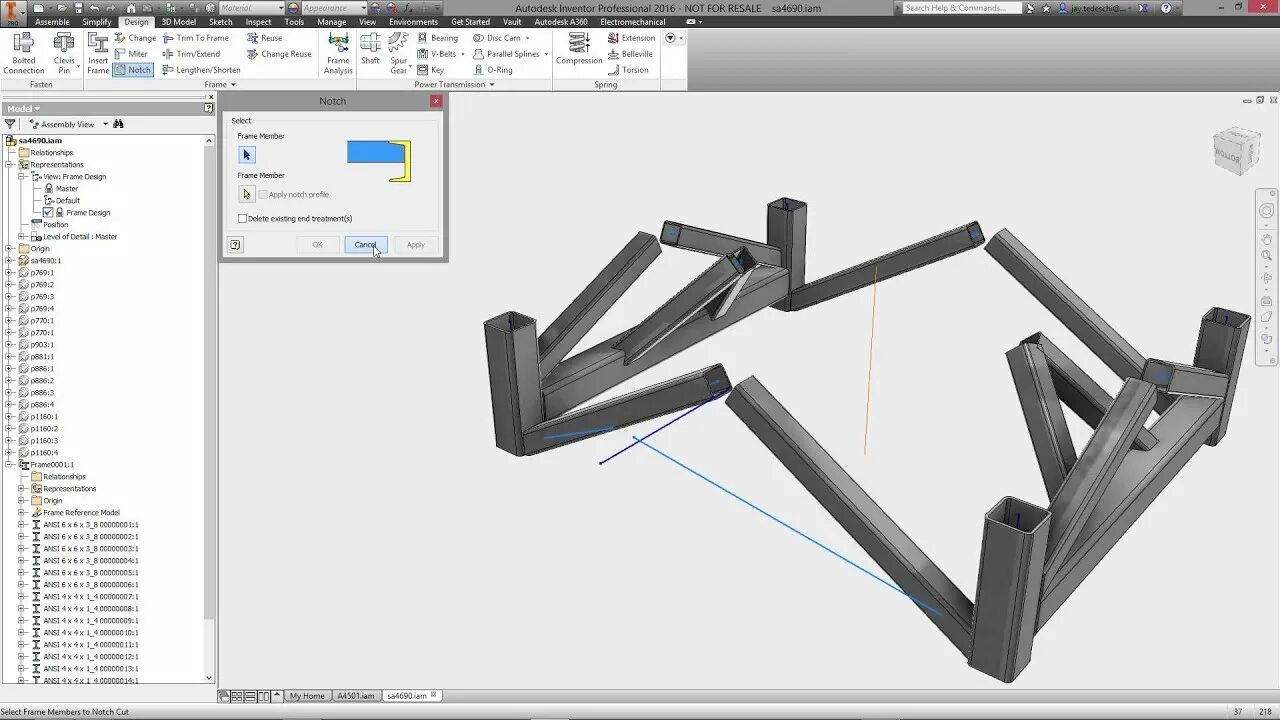1280x720 pixels.
Task: Select the Change frame tool
Action: point(135,38)
